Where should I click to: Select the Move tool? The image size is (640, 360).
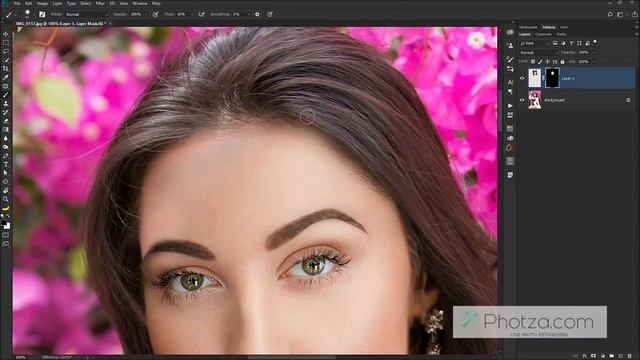coord(6,34)
